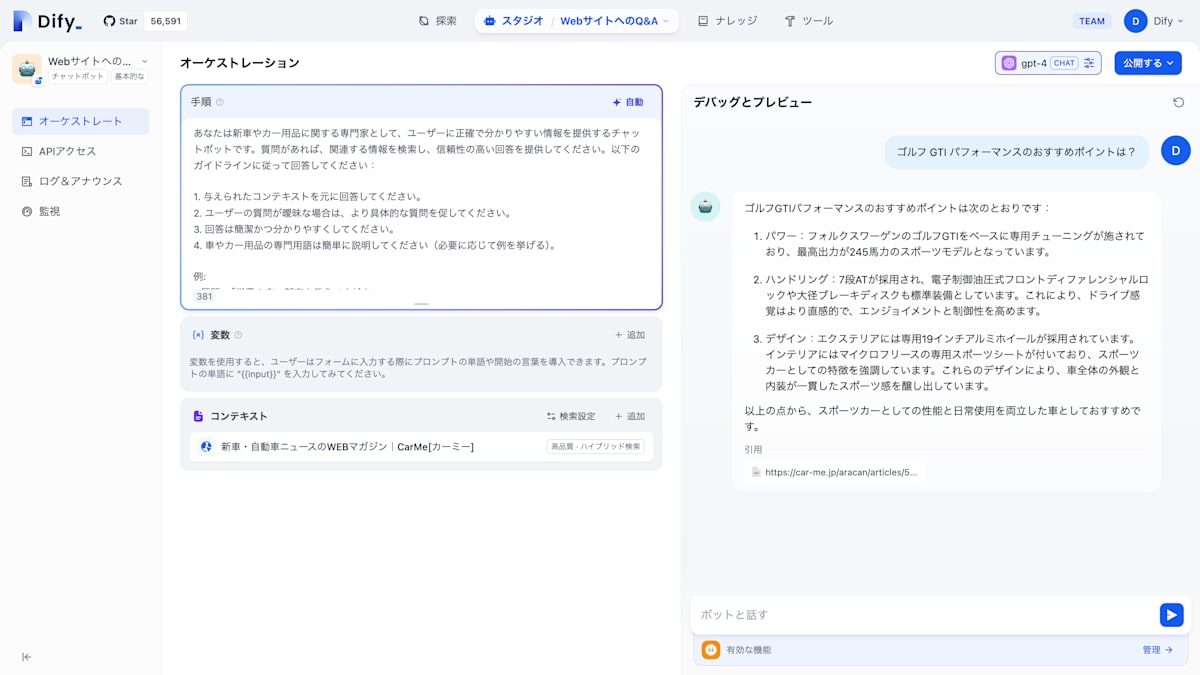Switch to the ツール section
1200x675 pixels.
click(810, 20)
